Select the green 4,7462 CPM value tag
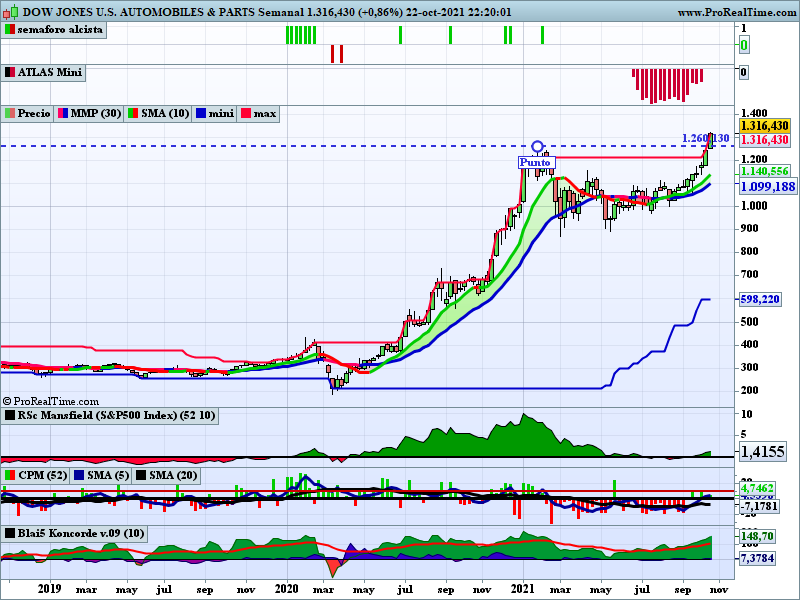The image size is (800, 600). 757,488
